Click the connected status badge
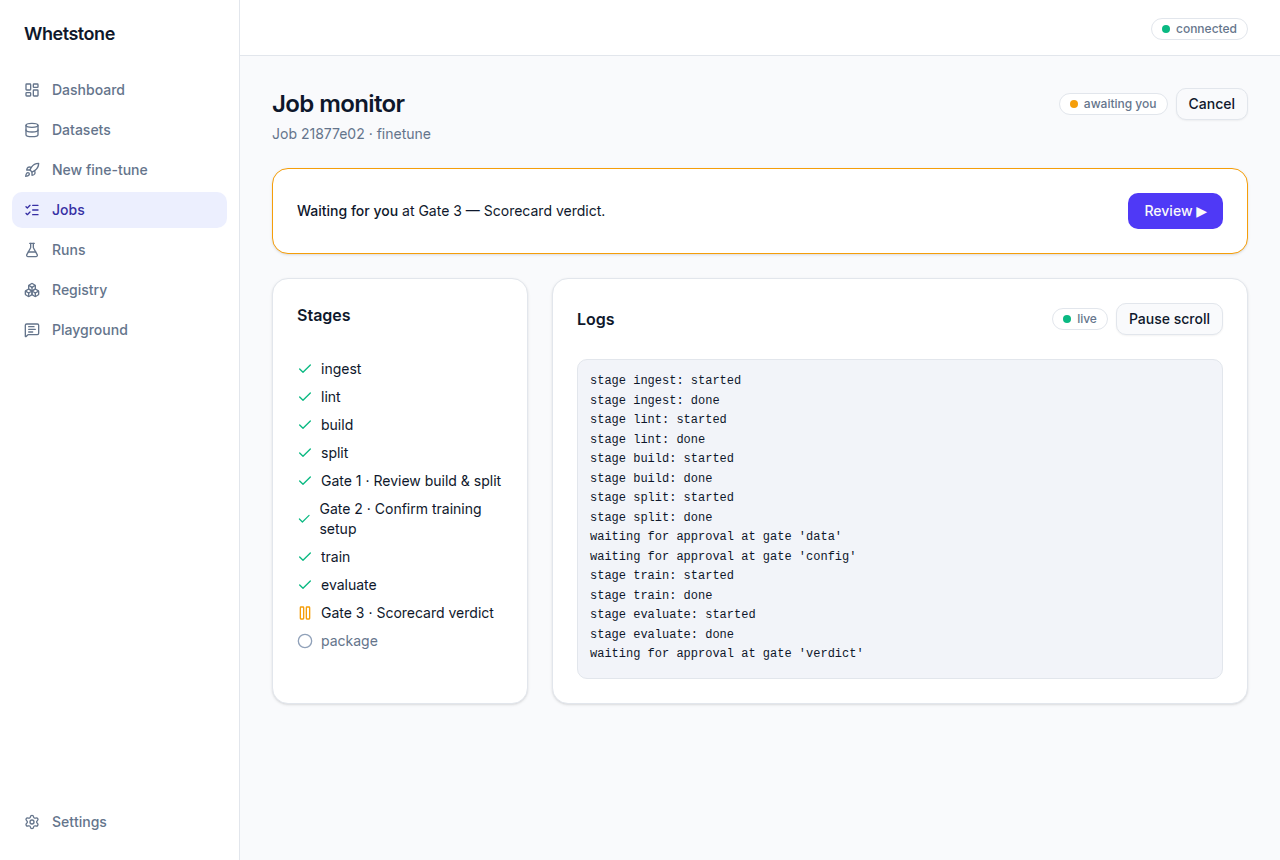The image size is (1280, 860). tap(1199, 29)
